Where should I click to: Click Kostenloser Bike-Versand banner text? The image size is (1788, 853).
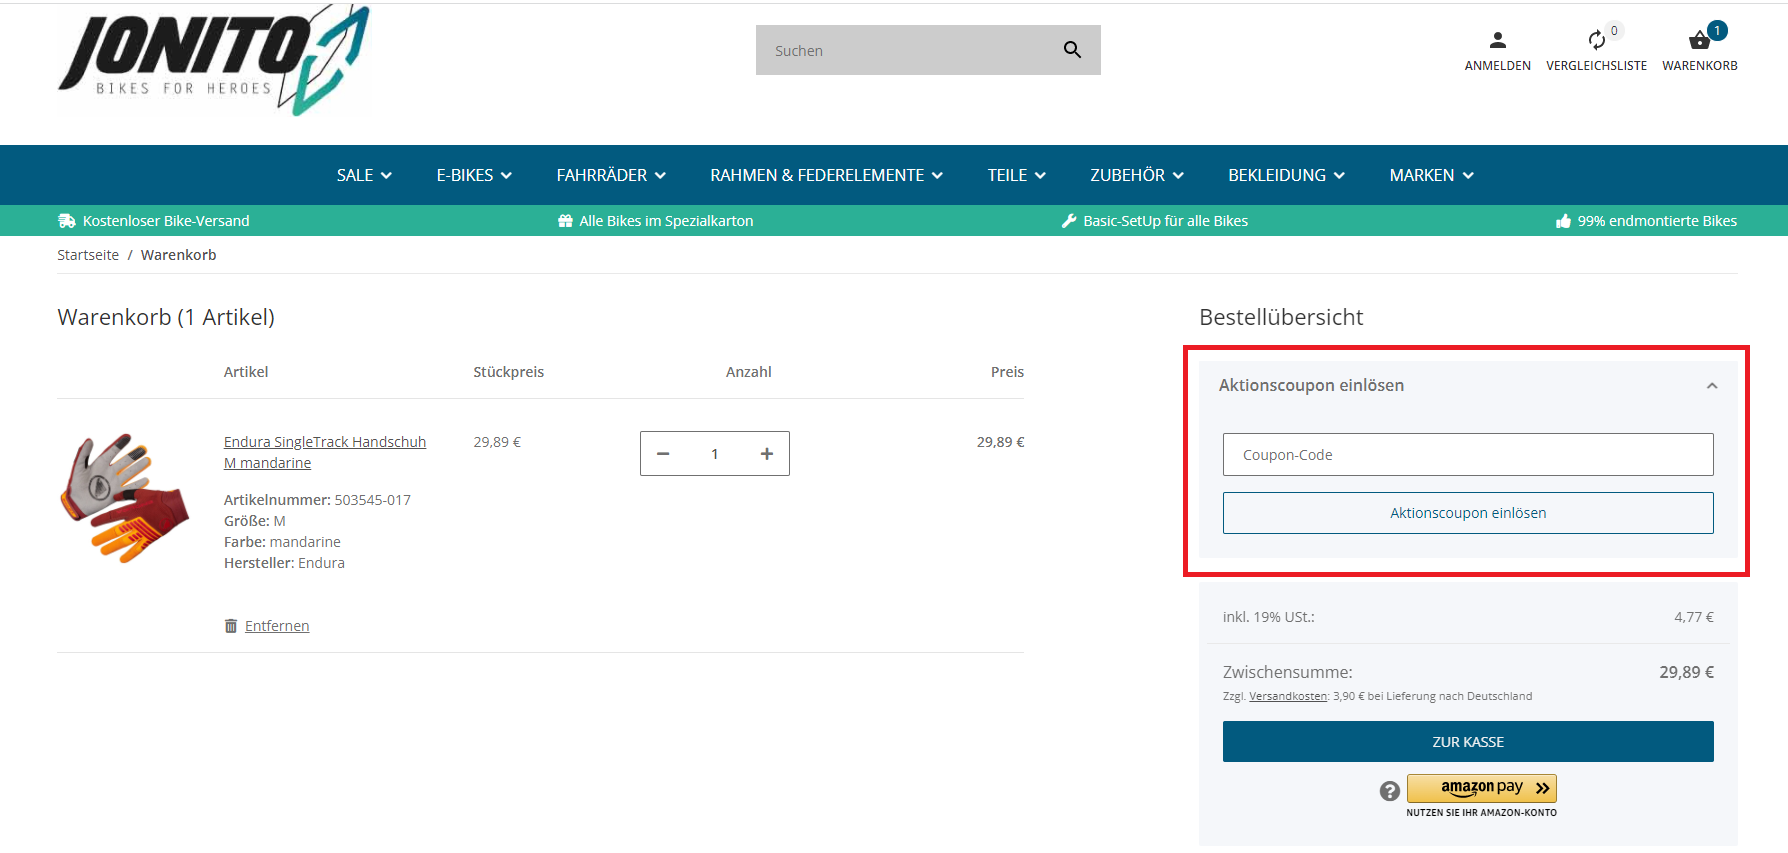[x=166, y=221]
